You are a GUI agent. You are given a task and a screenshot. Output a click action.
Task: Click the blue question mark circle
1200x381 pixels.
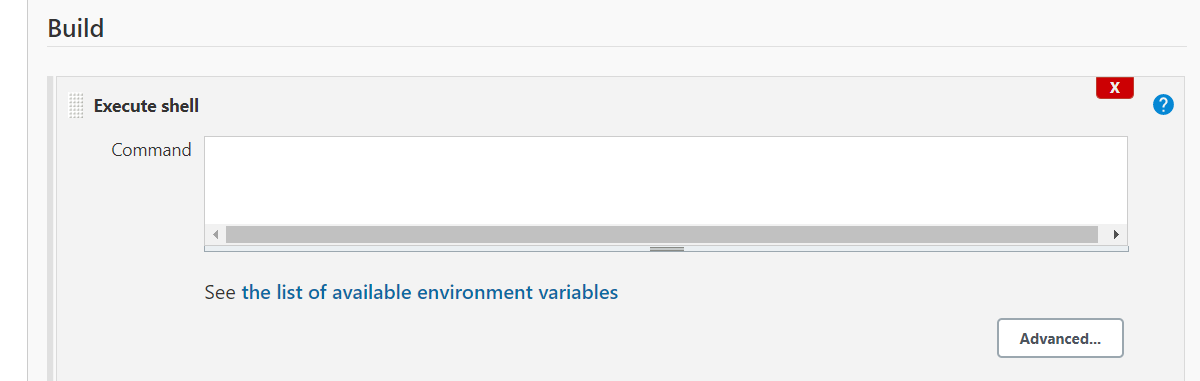tap(1163, 104)
